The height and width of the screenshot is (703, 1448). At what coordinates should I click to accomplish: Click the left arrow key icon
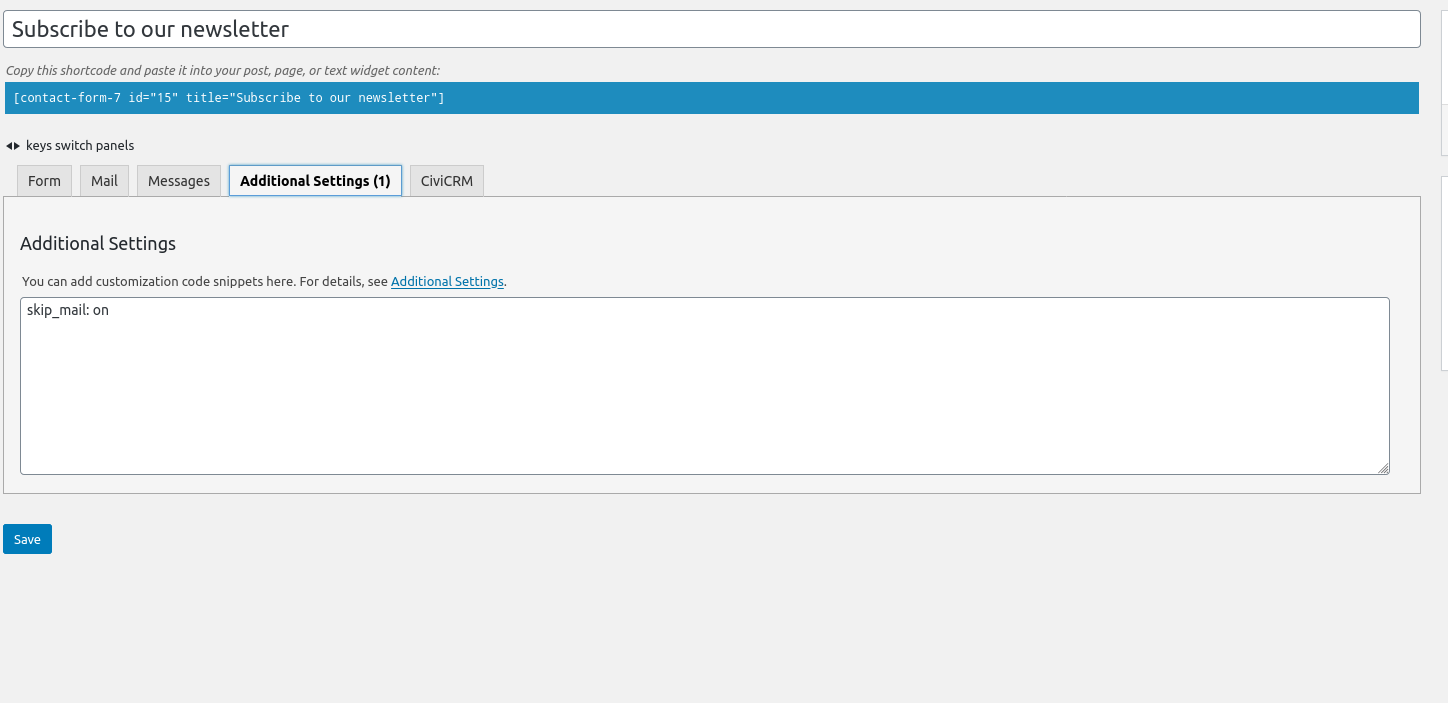pyautogui.click(x=9, y=146)
